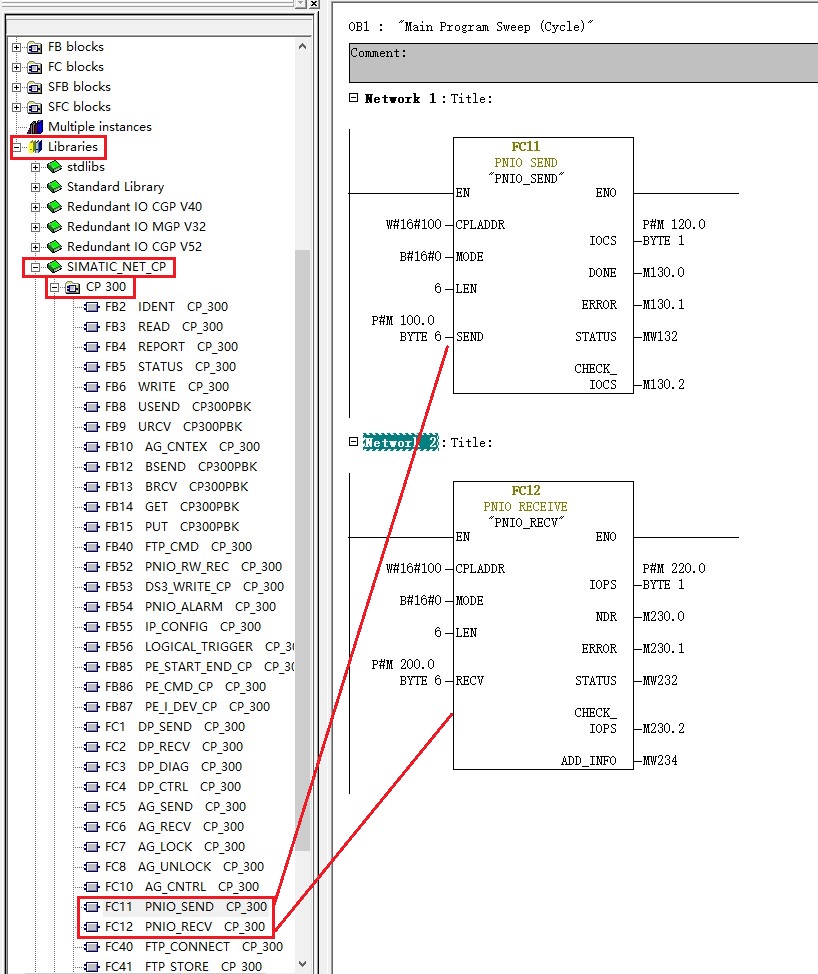The image size is (818, 974).
Task: Click the MW132 STATUS output of FC11
Action: pyautogui.click(x=660, y=337)
